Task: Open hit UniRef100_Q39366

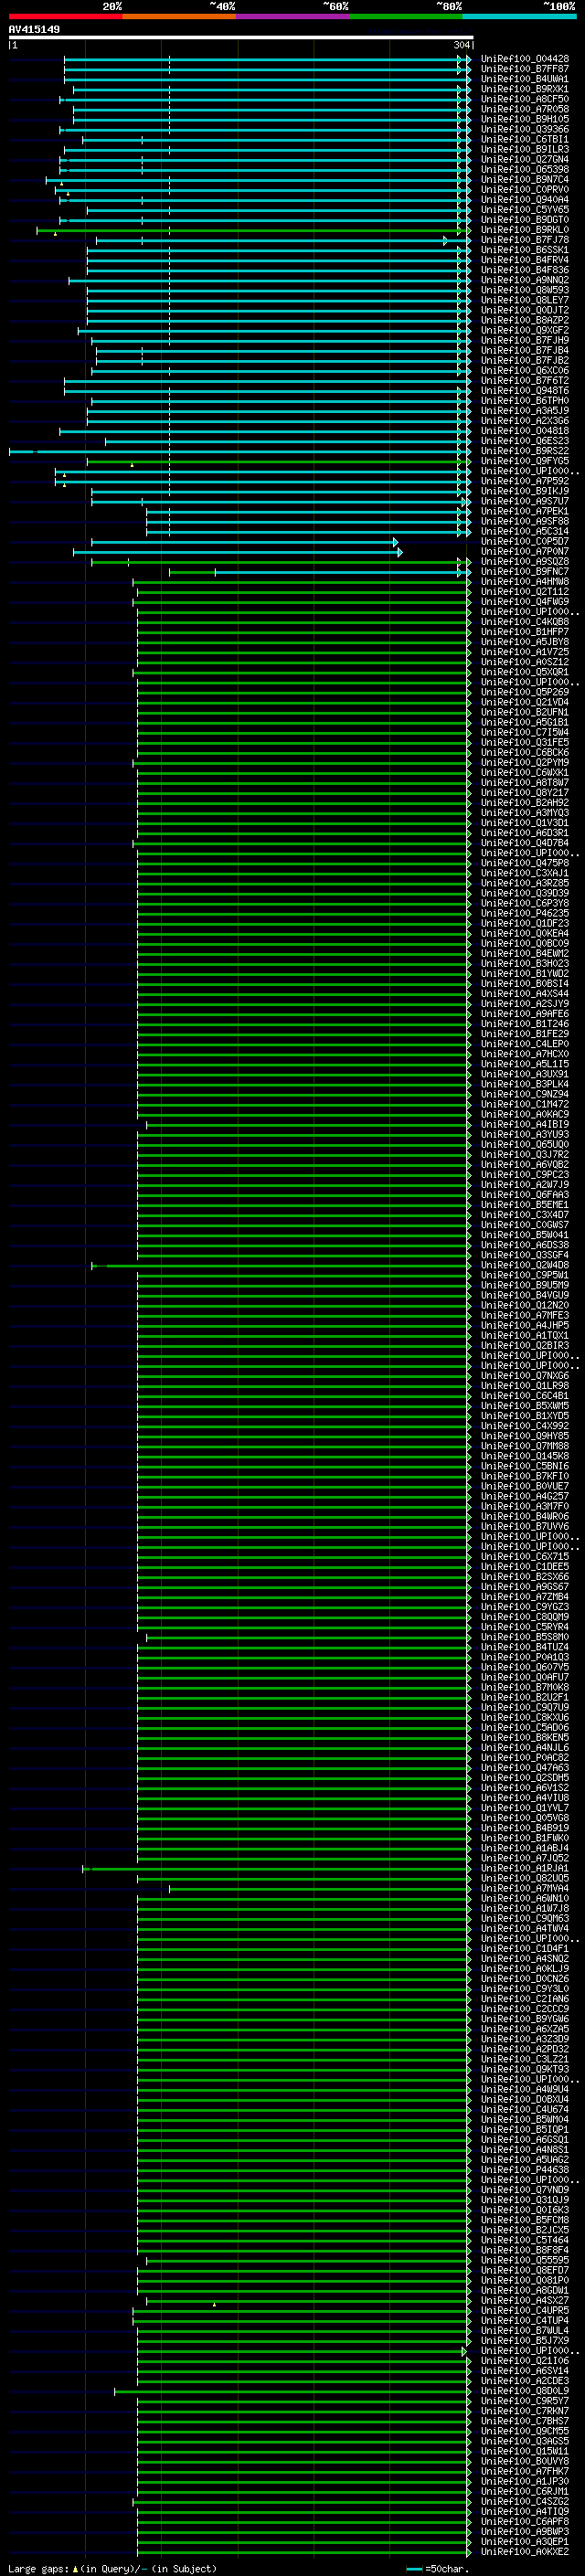Action: 525,130
